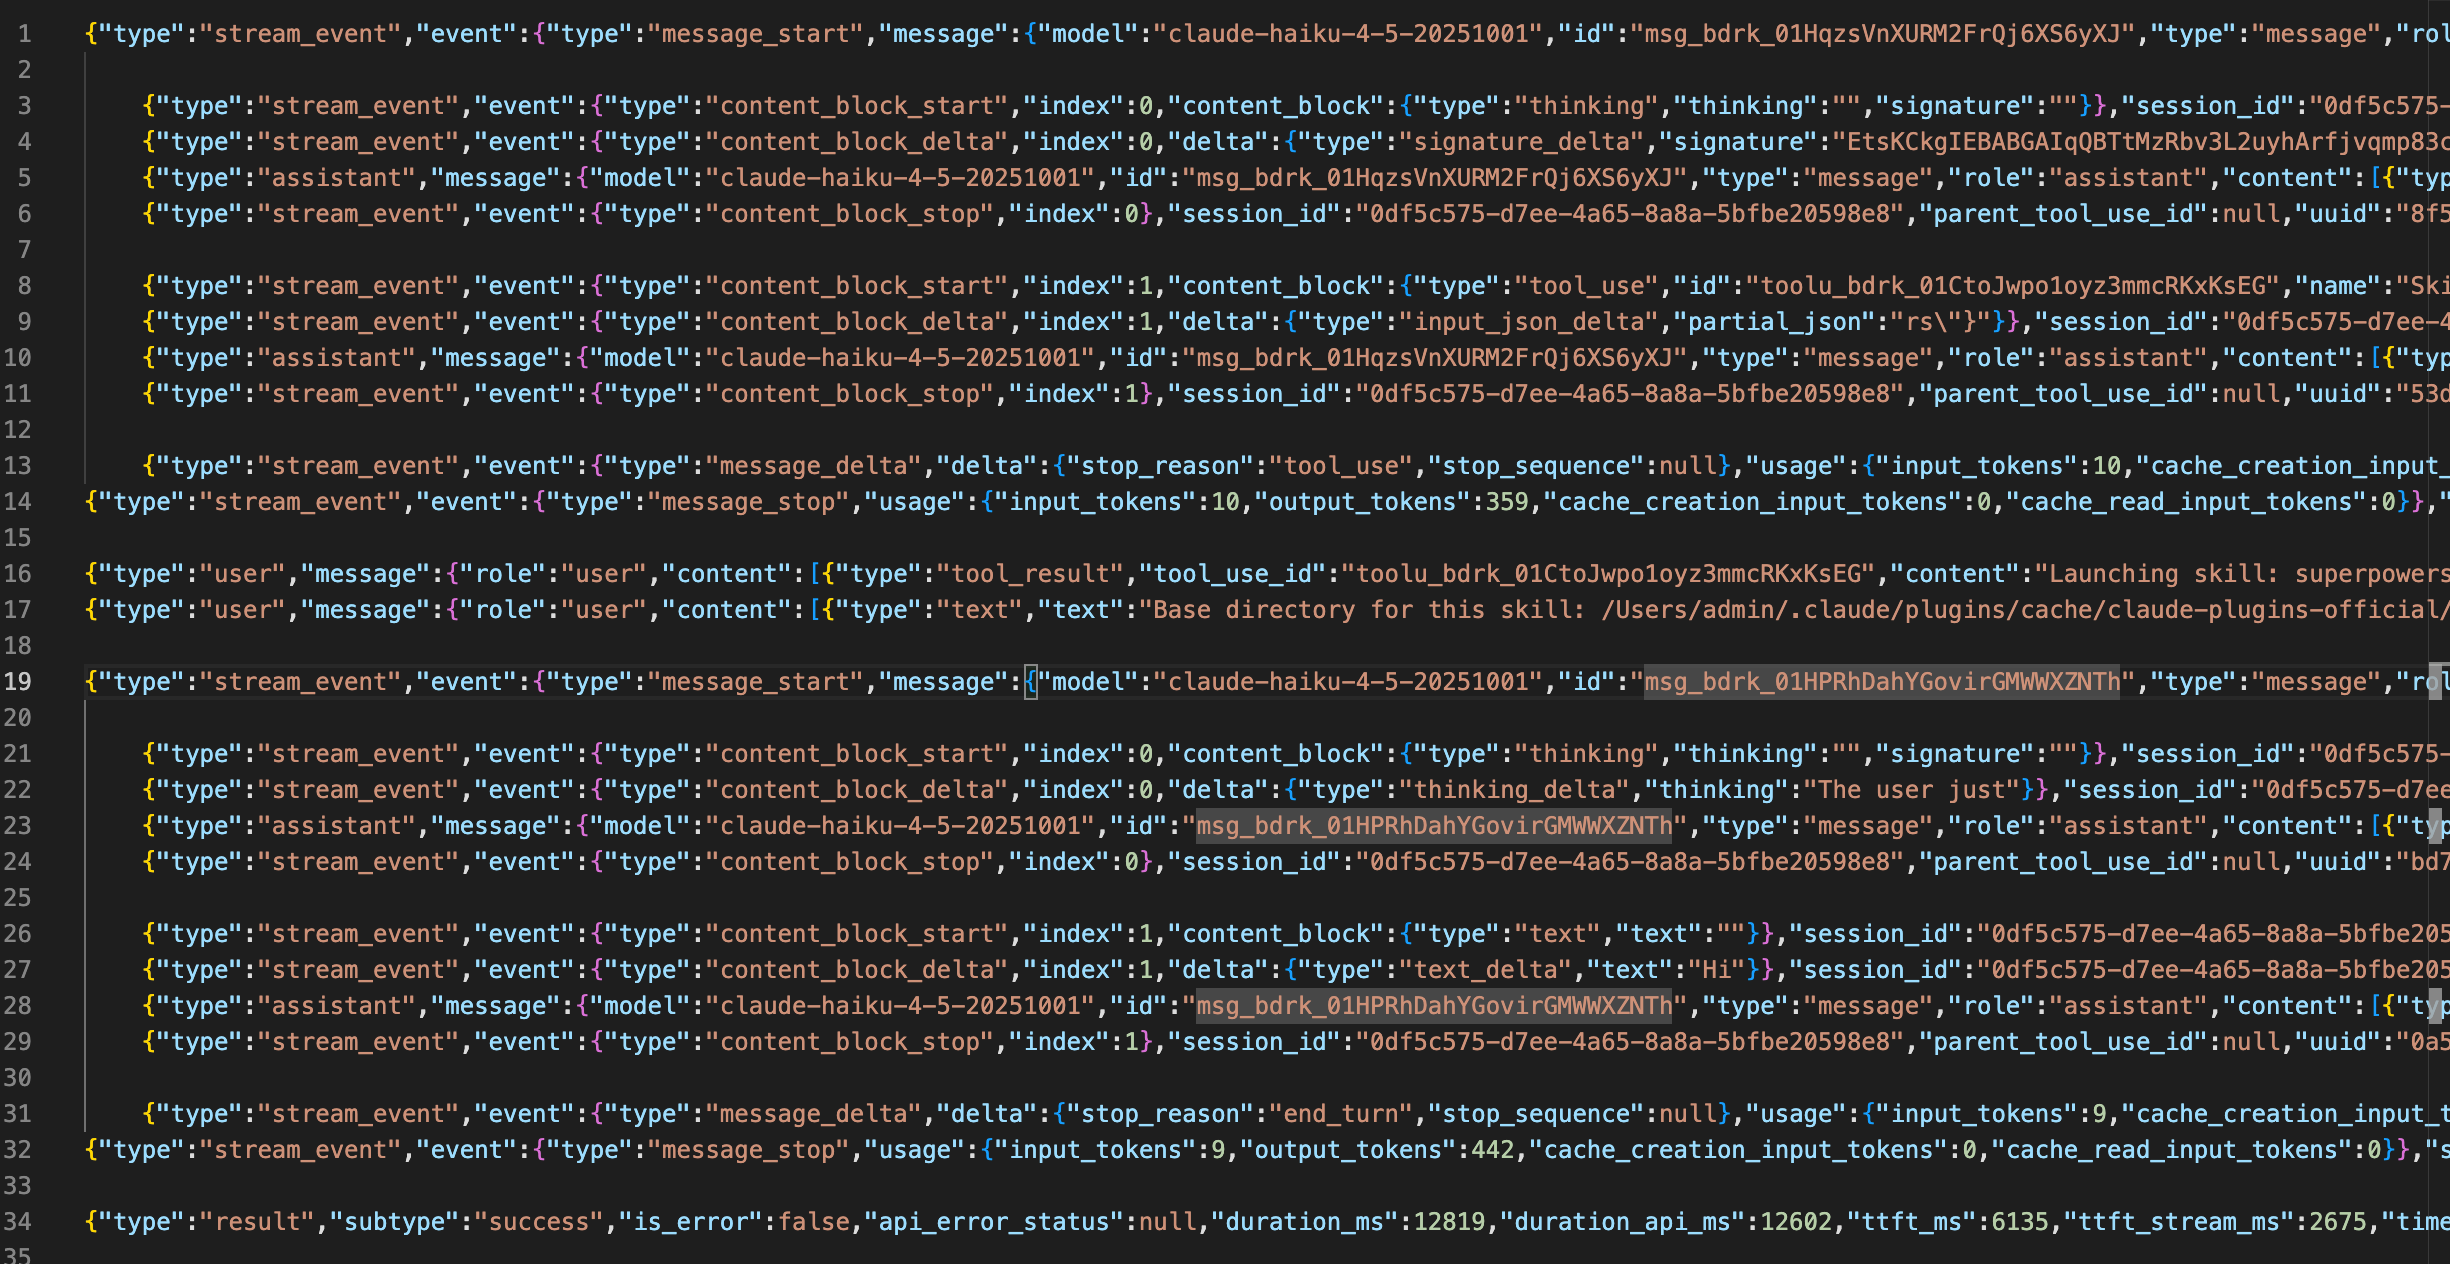
Task: Click highlighted message id on line 23
Action: click(x=1434, y=826)
